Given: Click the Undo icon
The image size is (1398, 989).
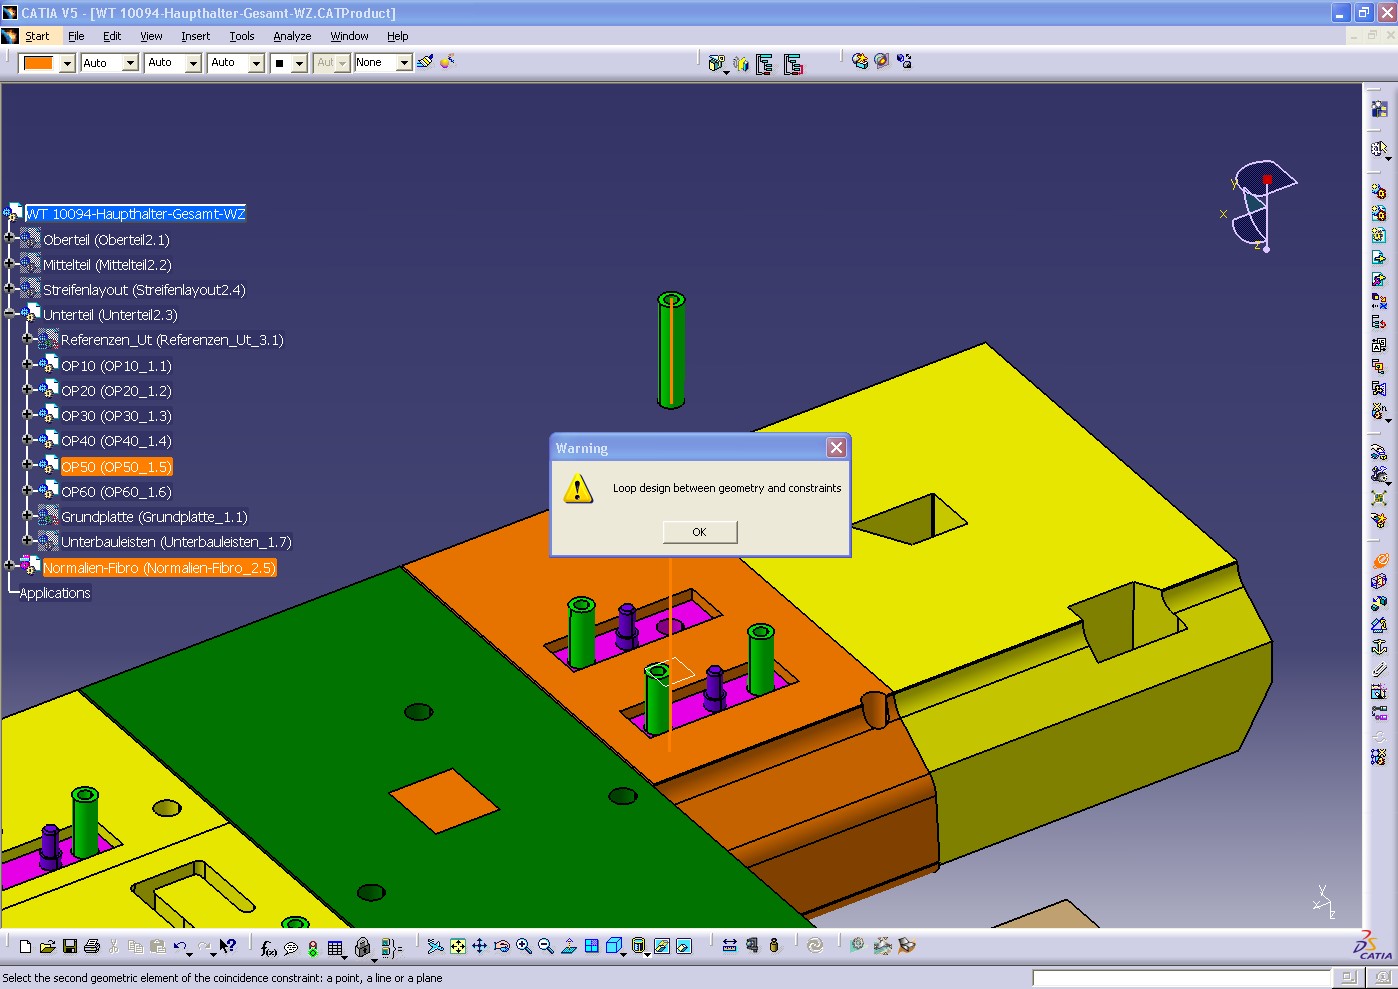Looking at the screenshot, I should click(180, 946).
